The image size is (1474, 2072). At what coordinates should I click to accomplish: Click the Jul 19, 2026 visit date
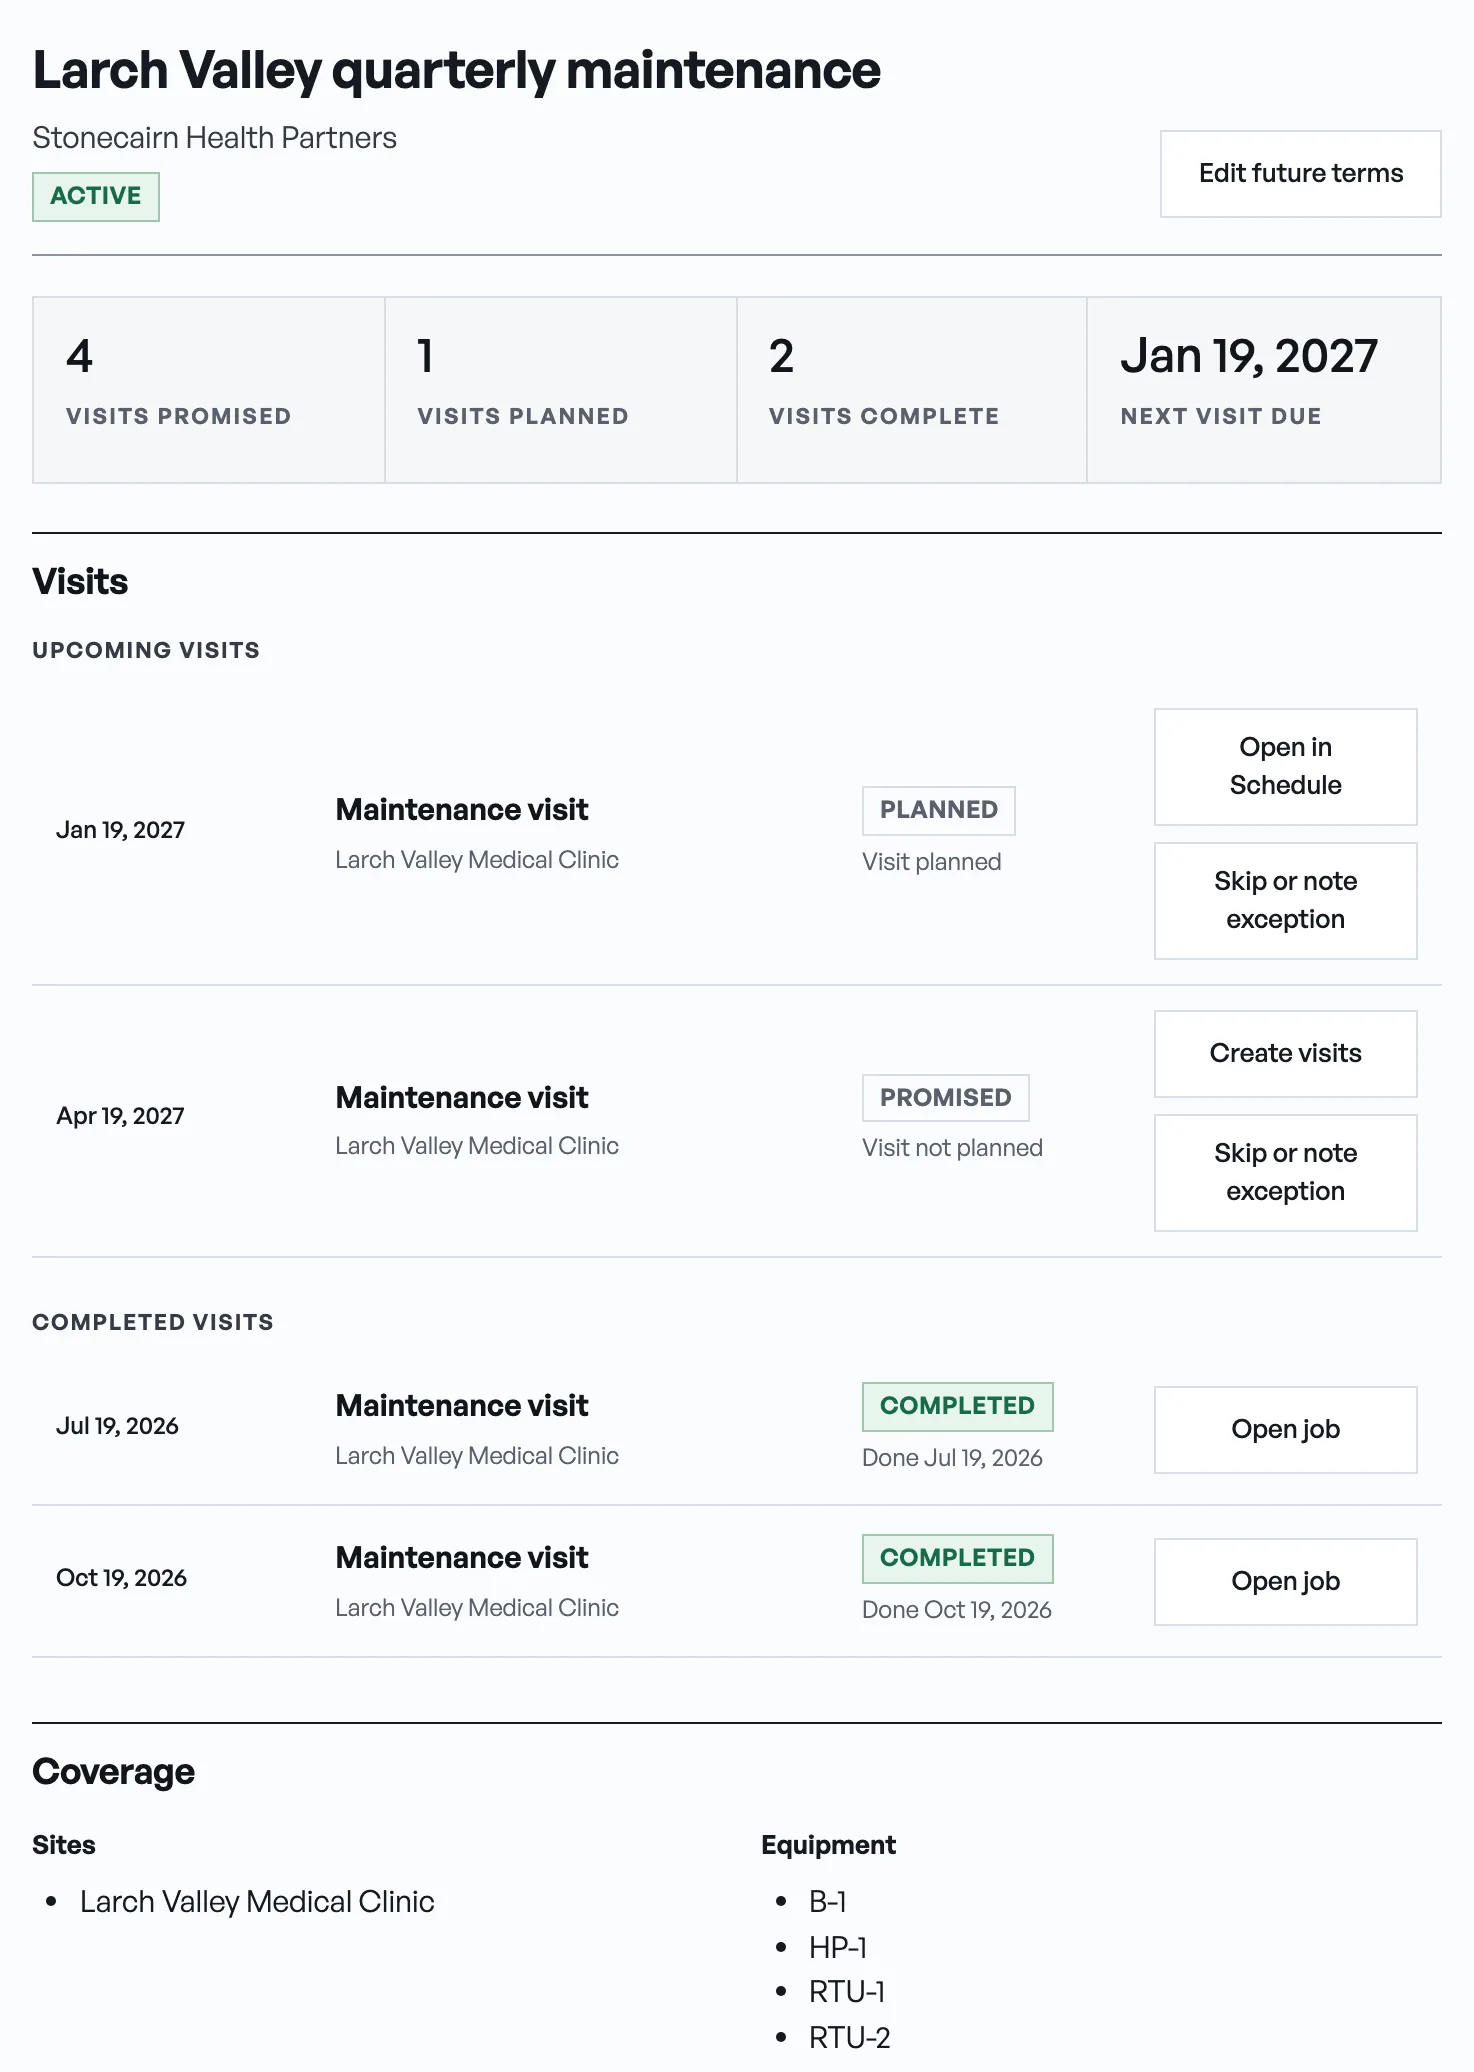click(x=118, y=1426)
